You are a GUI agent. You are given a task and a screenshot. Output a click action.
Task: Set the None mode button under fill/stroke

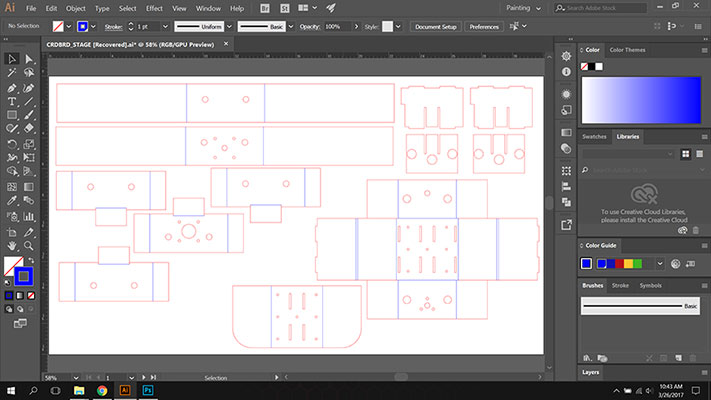[x=31, y=296]
